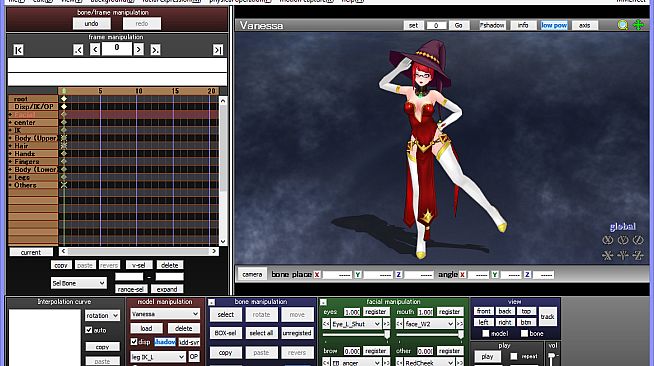Image resolution: width=654 pixels, height=366 pixels.
Task: Click the play button
Action: click(487, 356)
